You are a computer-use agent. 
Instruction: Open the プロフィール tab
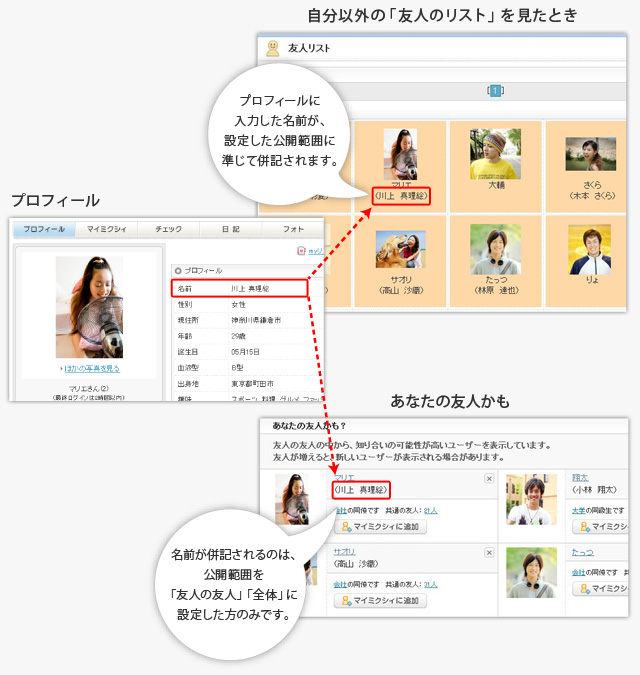coord(44,229)
